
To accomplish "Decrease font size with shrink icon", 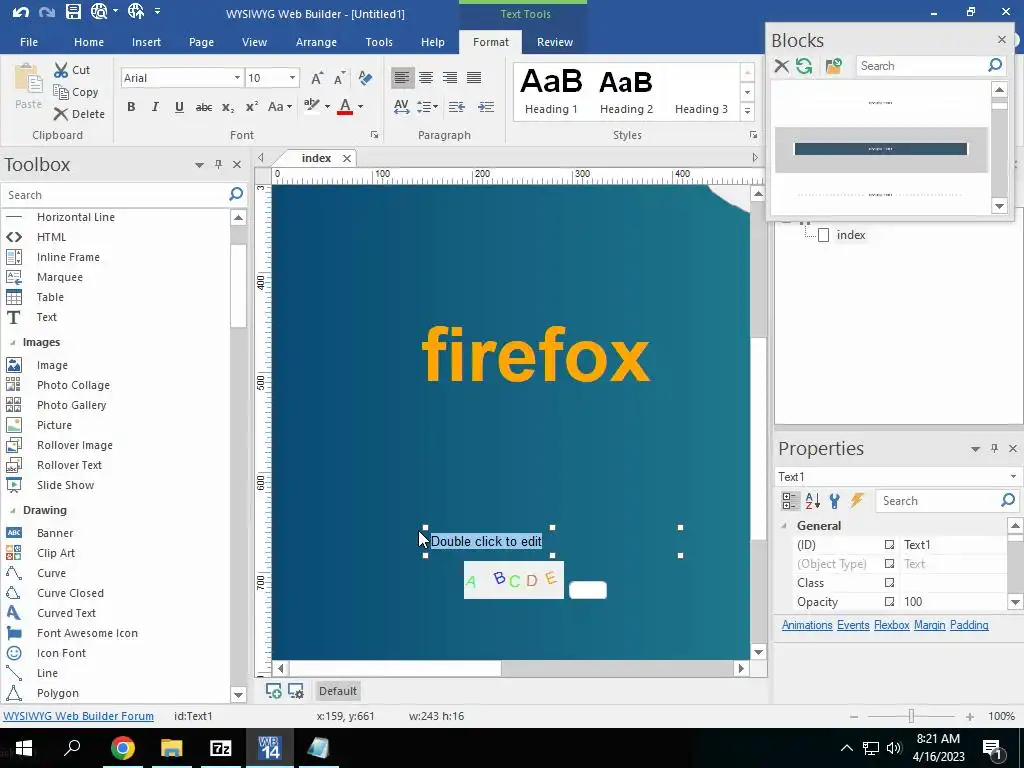I will [x=340, y=78].
